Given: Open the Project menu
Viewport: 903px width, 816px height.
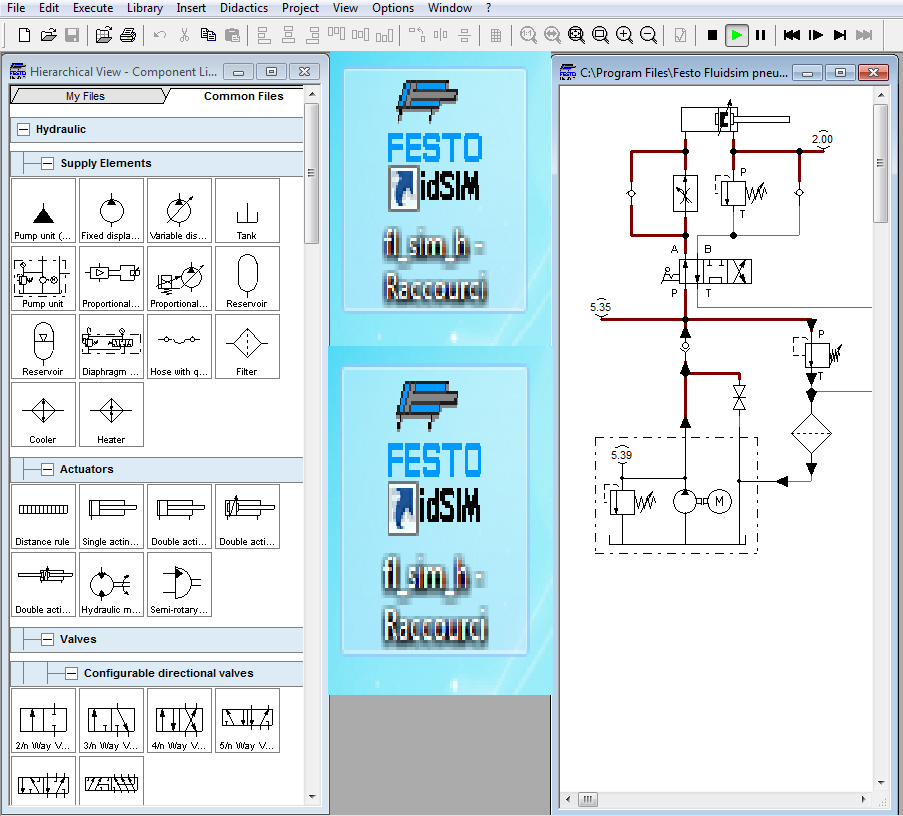Looking at the screenshot, I should tap(300, 8).
